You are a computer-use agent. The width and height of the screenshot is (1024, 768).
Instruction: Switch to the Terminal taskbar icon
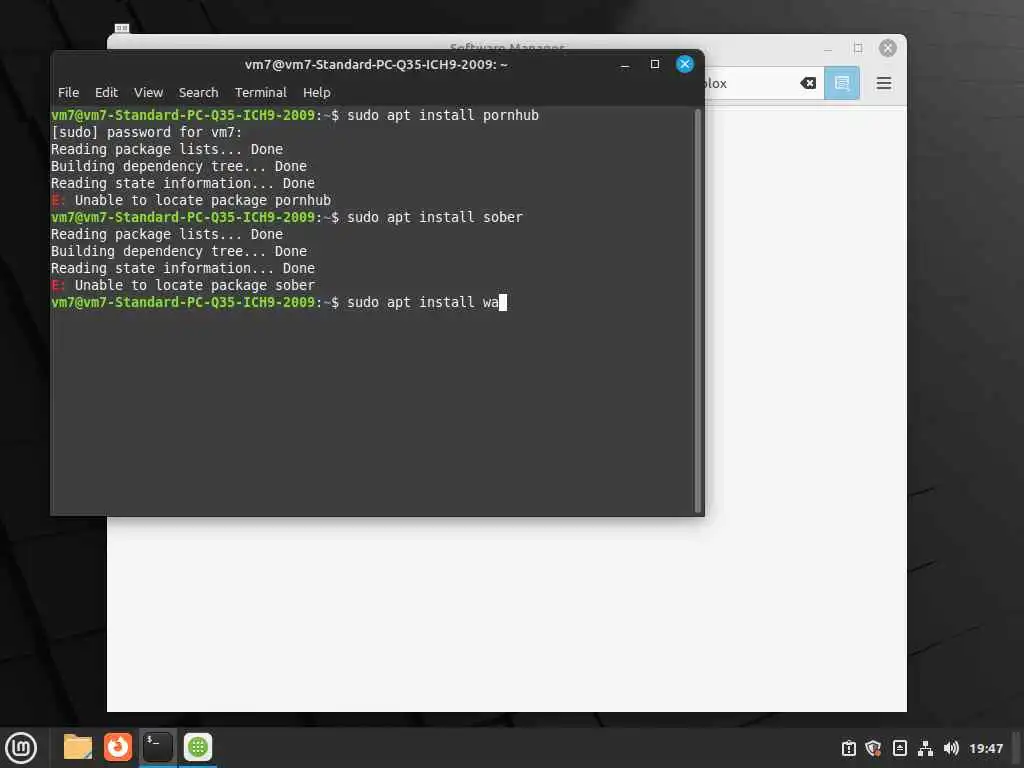[x=158, y=747]
